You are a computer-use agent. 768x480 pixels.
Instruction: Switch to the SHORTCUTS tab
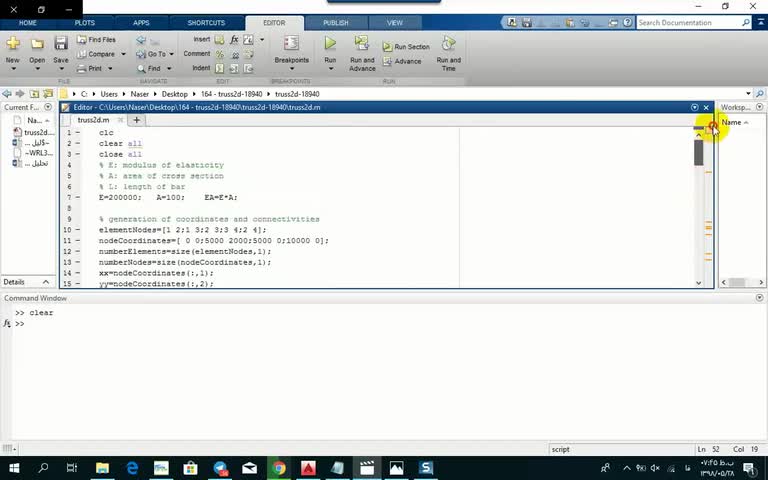(x=206, y=23)
